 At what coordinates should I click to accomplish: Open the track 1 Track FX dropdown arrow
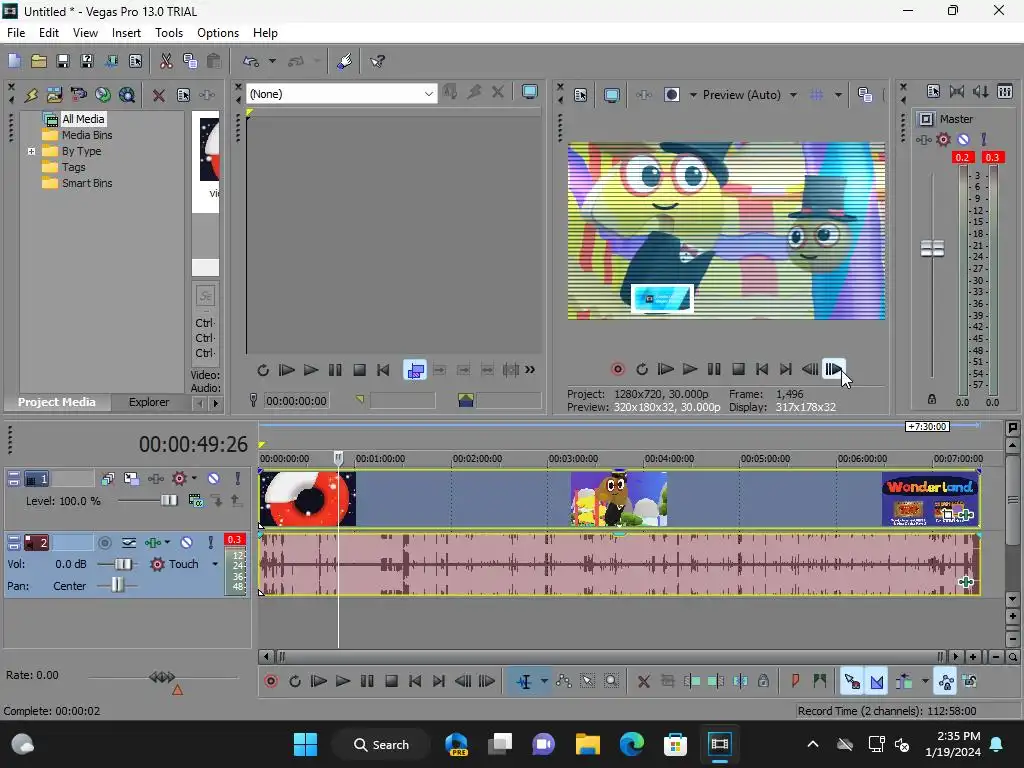194,479
